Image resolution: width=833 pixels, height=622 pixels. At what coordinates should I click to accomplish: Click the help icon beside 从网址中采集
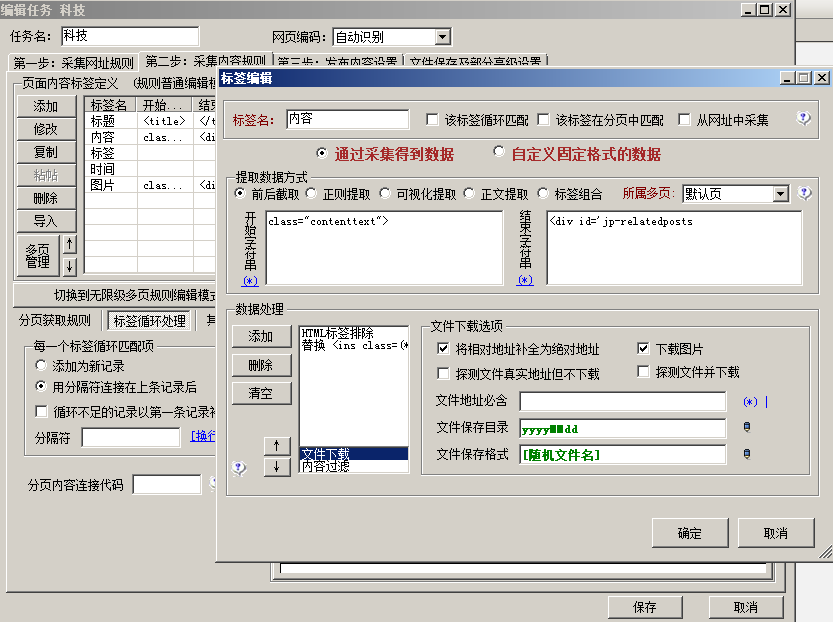tap(803, 119)
